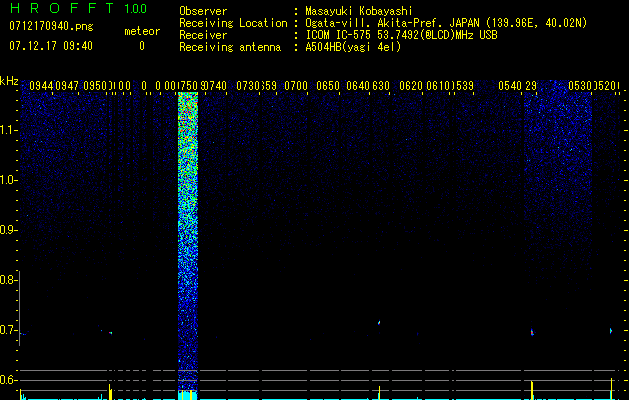Click the 0730 time marker
The height and width of the screenshot is (400, 629).
[x=248, y=85]
